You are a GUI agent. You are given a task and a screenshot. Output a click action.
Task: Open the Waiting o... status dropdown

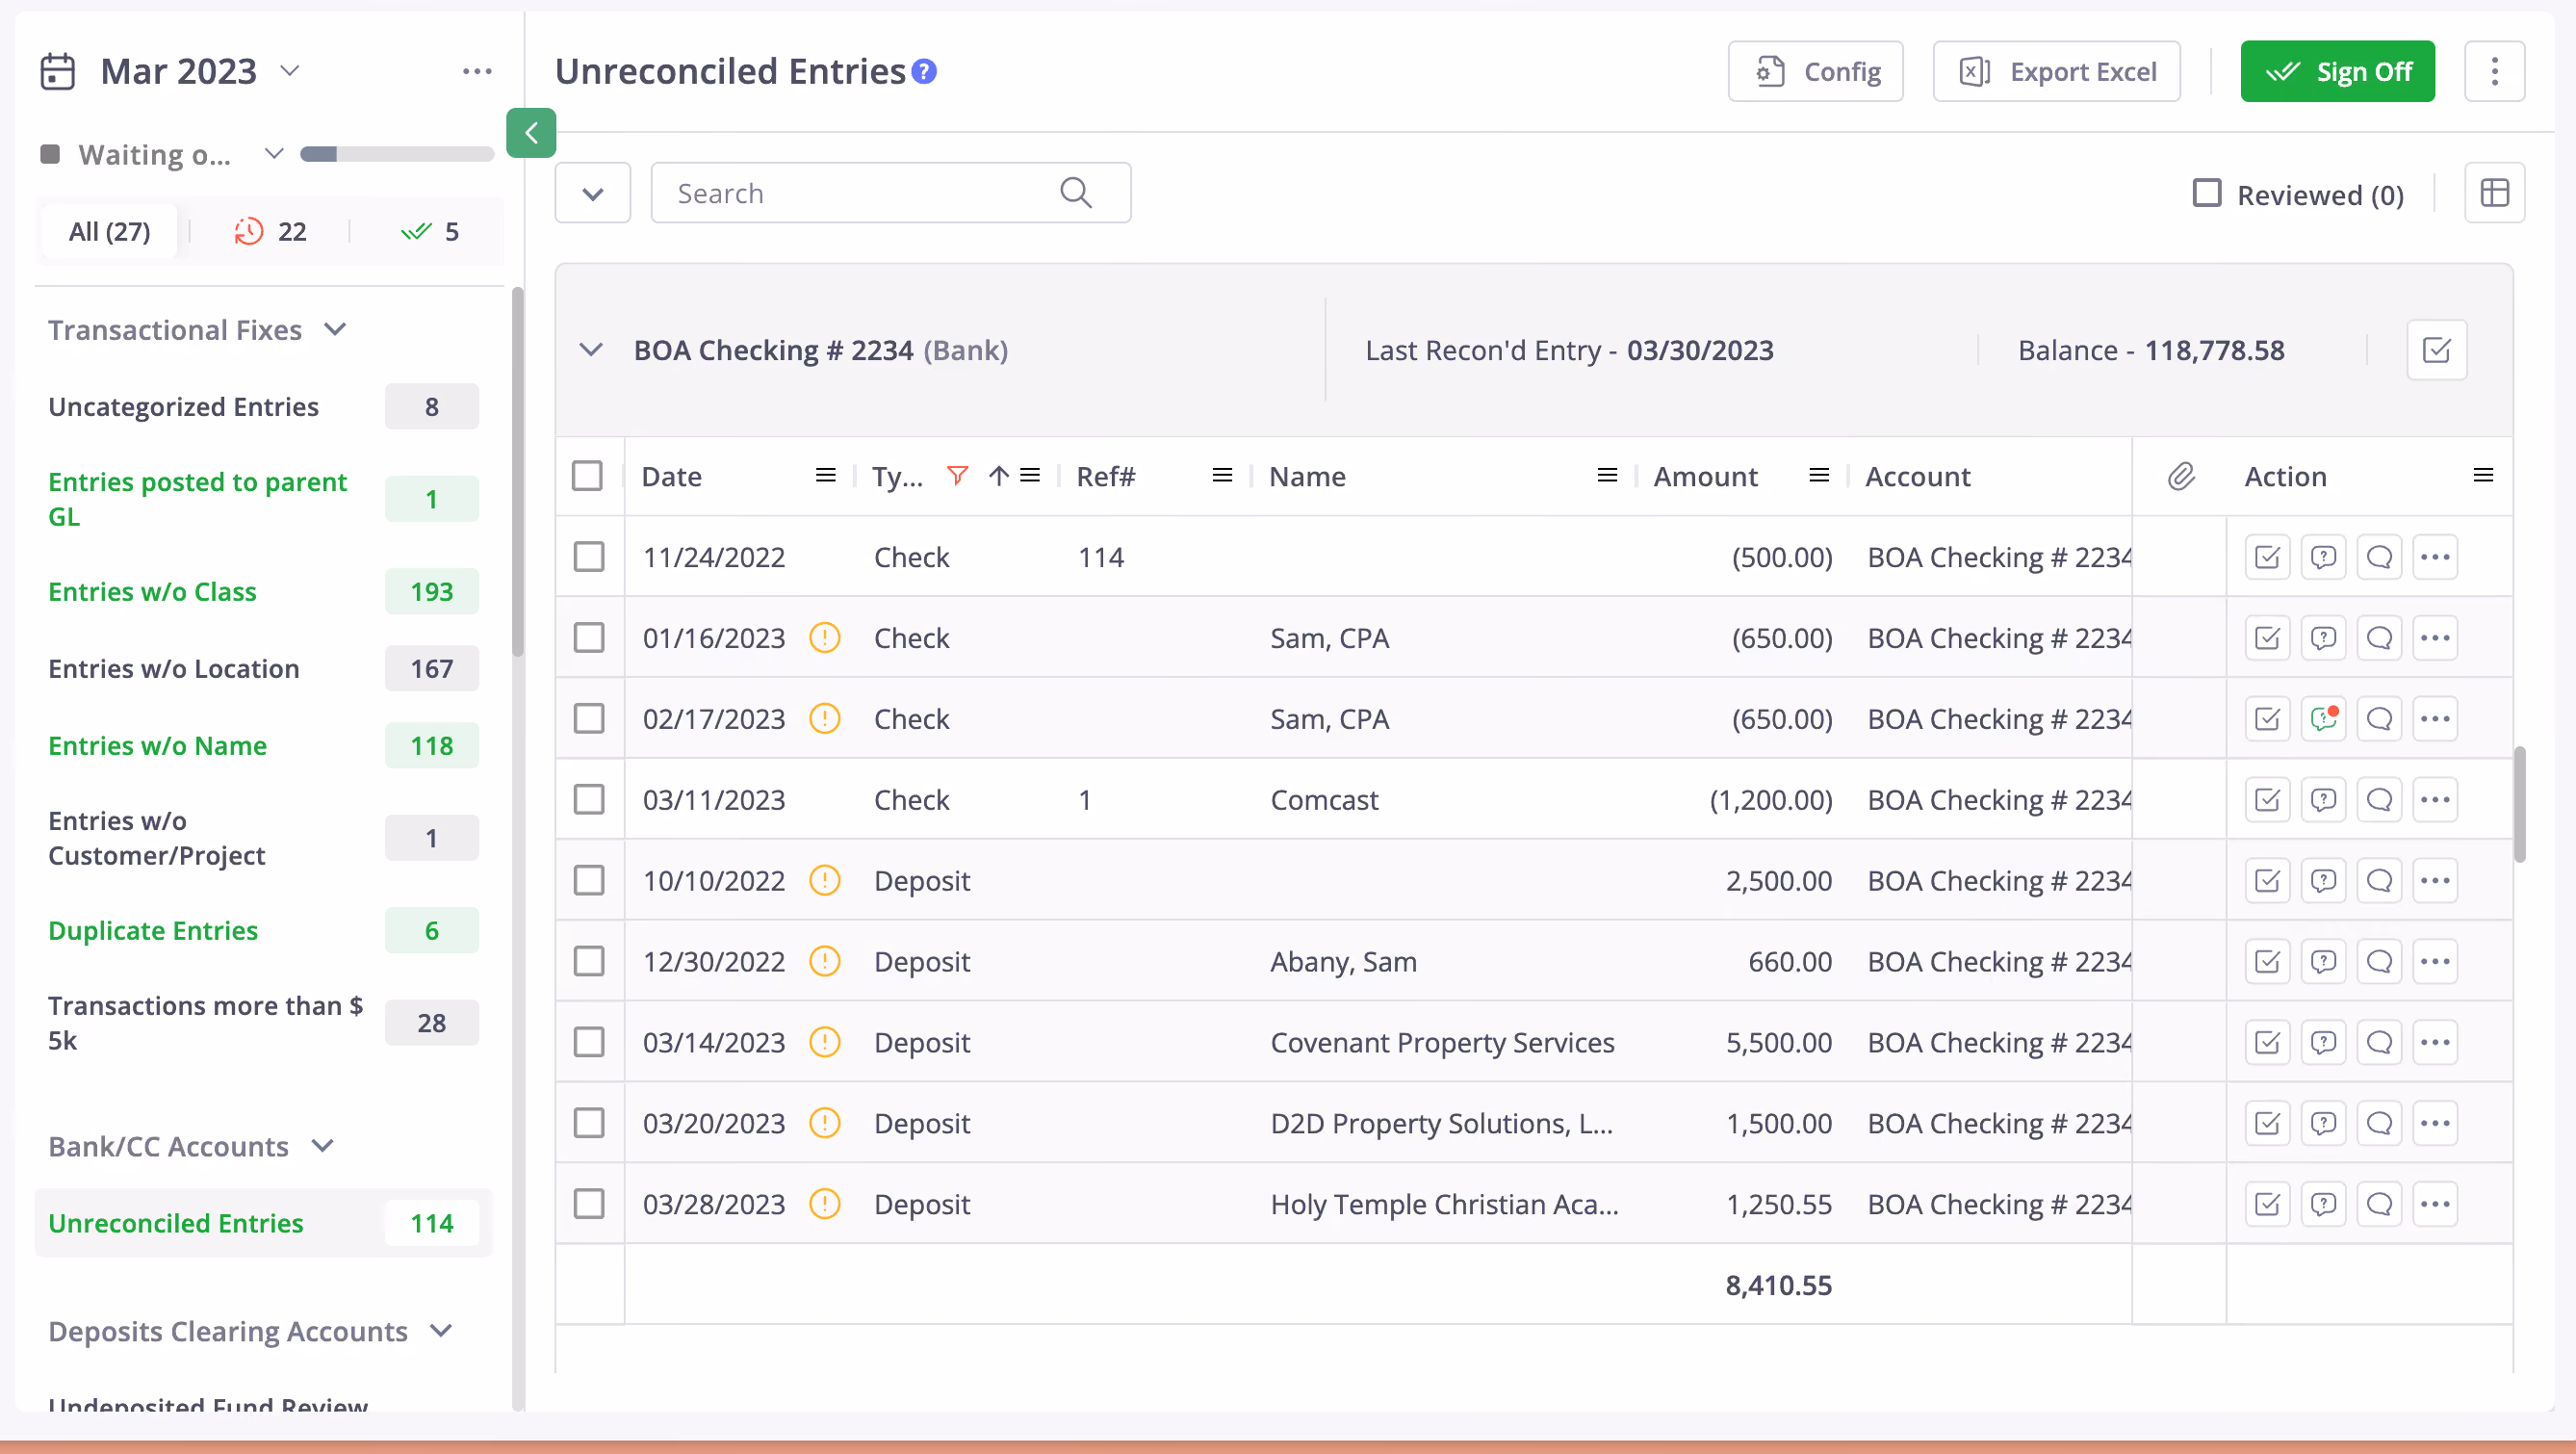273,154
